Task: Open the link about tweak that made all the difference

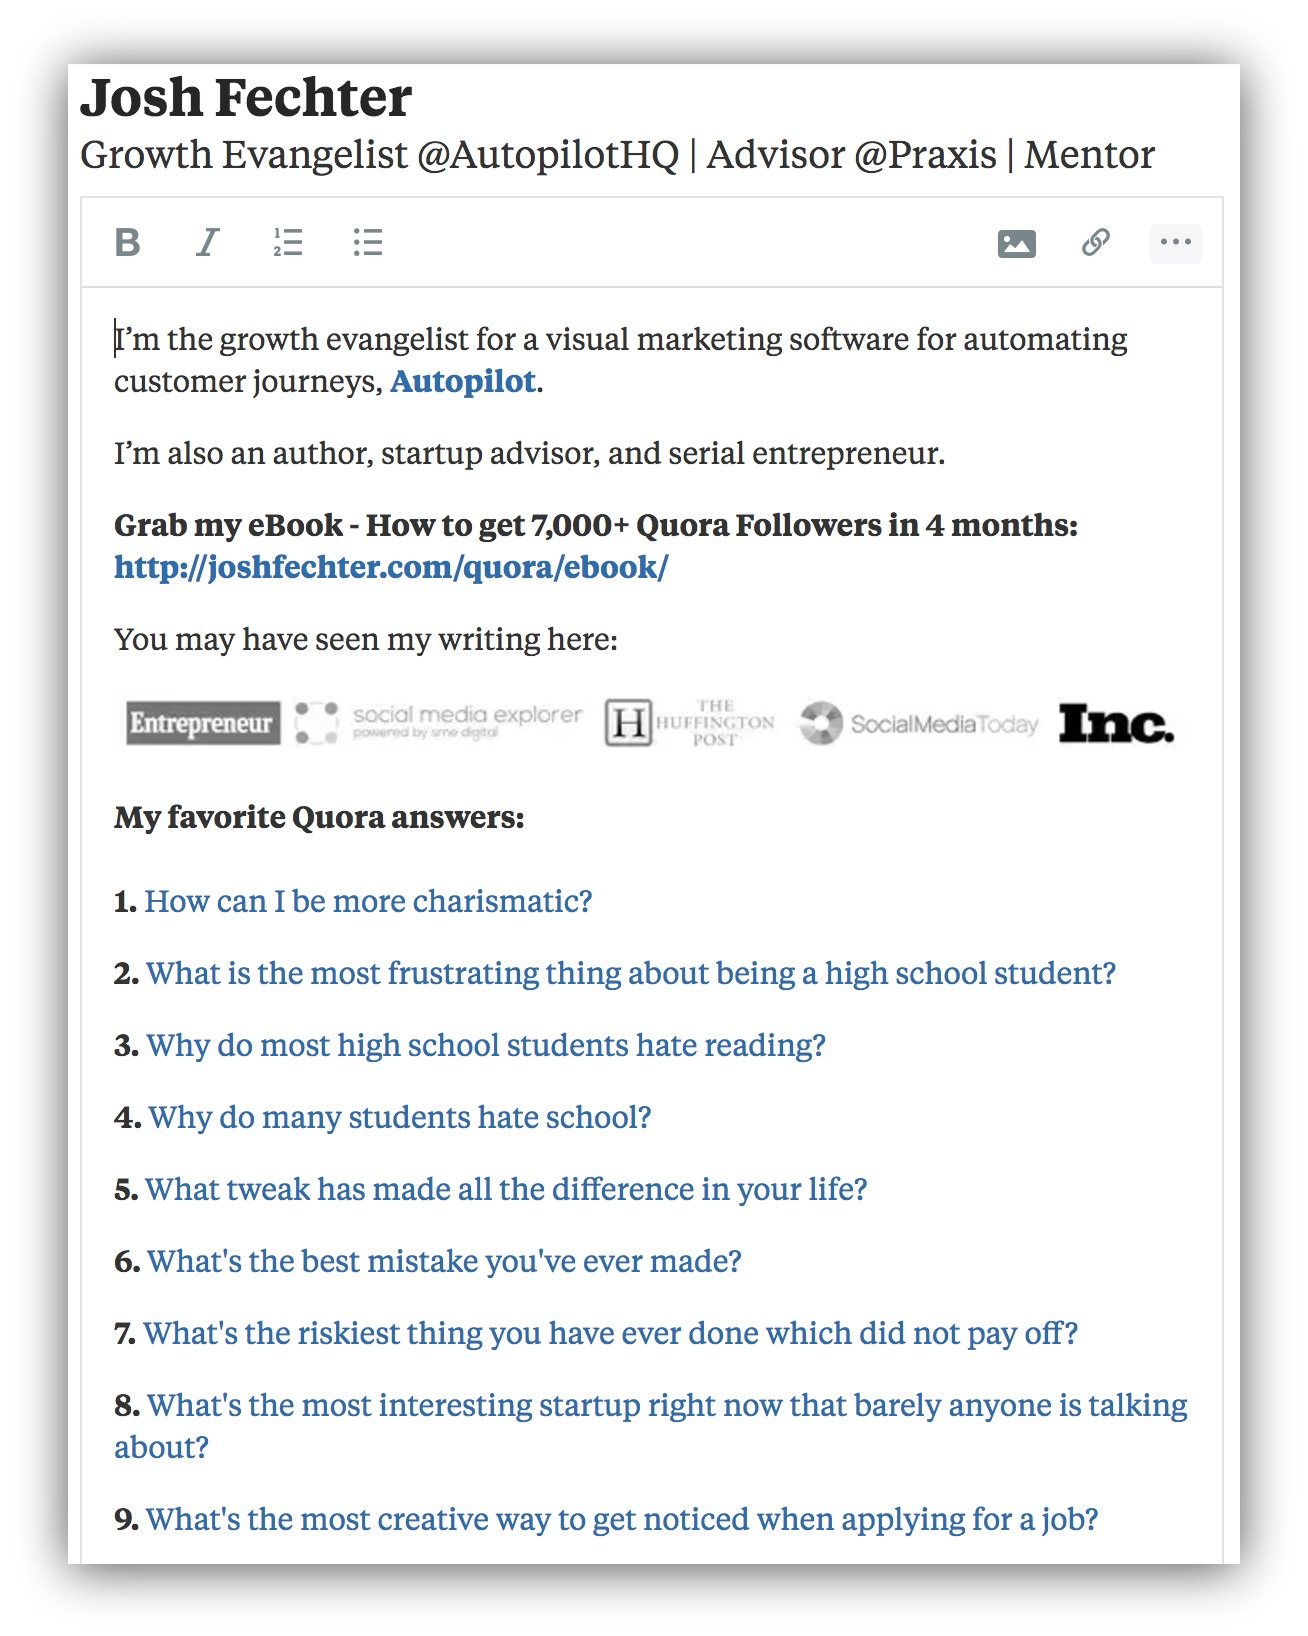Action: pos(506,1189)
